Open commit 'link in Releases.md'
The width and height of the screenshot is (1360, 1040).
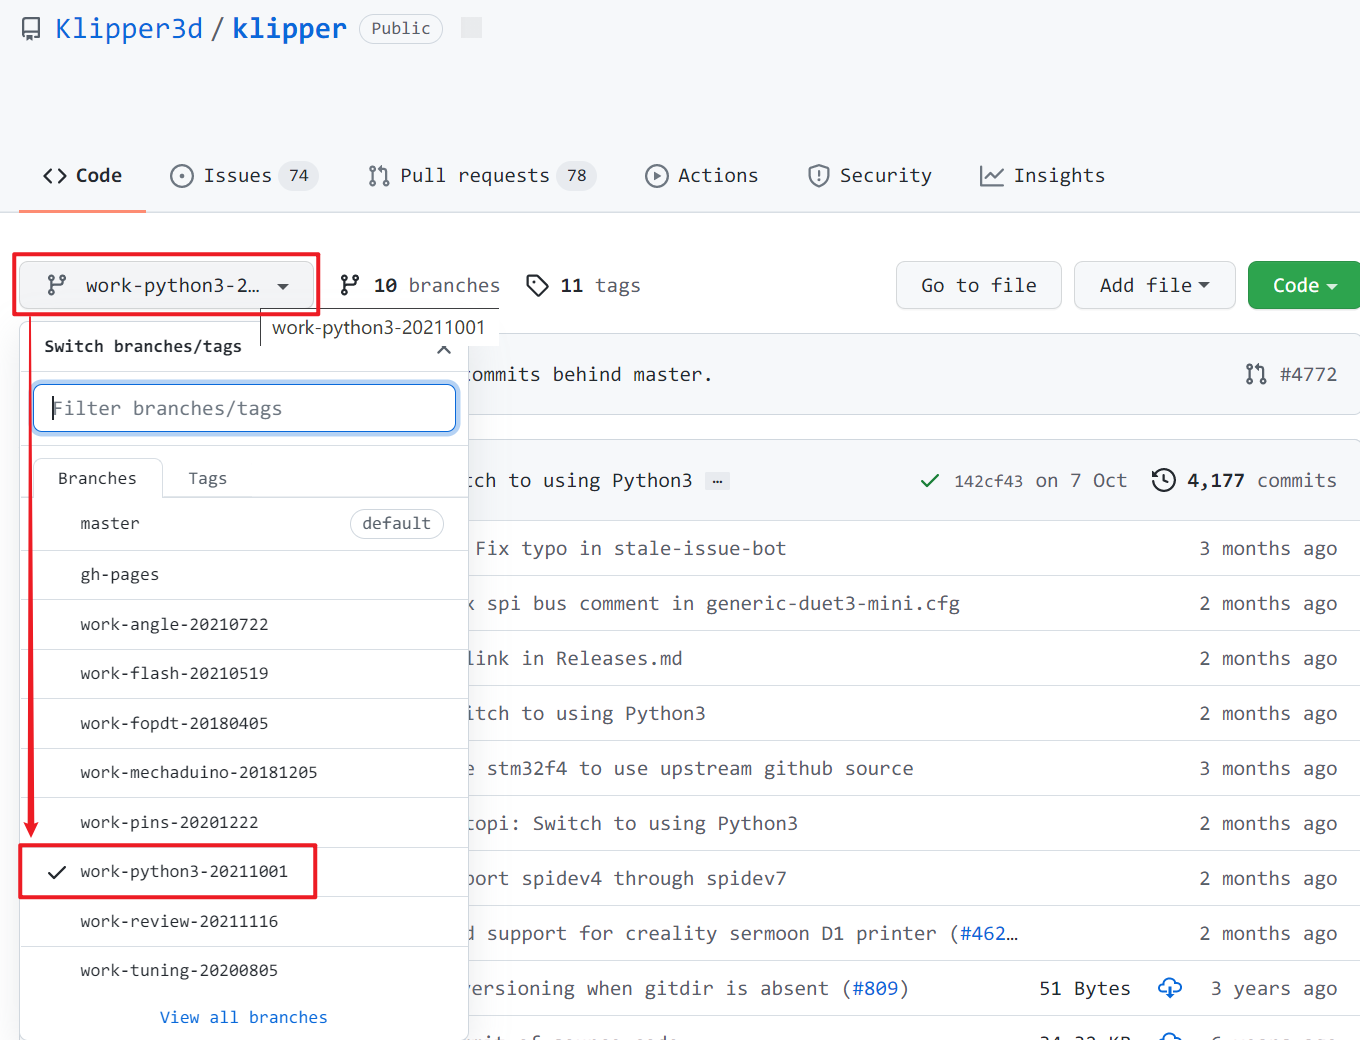pos(575,658)
